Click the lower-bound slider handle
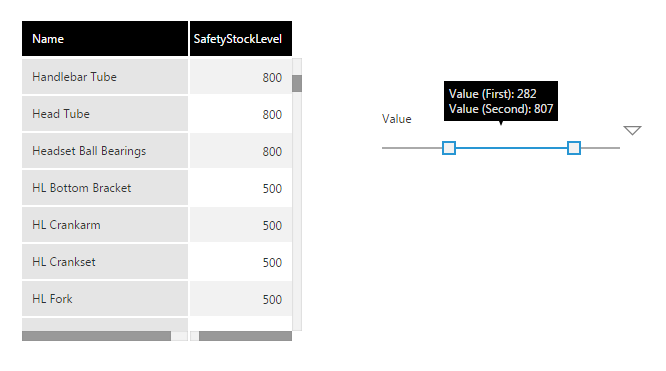This screenshot has height=371, width=666. pyautogui.click(x=449, y=148)
